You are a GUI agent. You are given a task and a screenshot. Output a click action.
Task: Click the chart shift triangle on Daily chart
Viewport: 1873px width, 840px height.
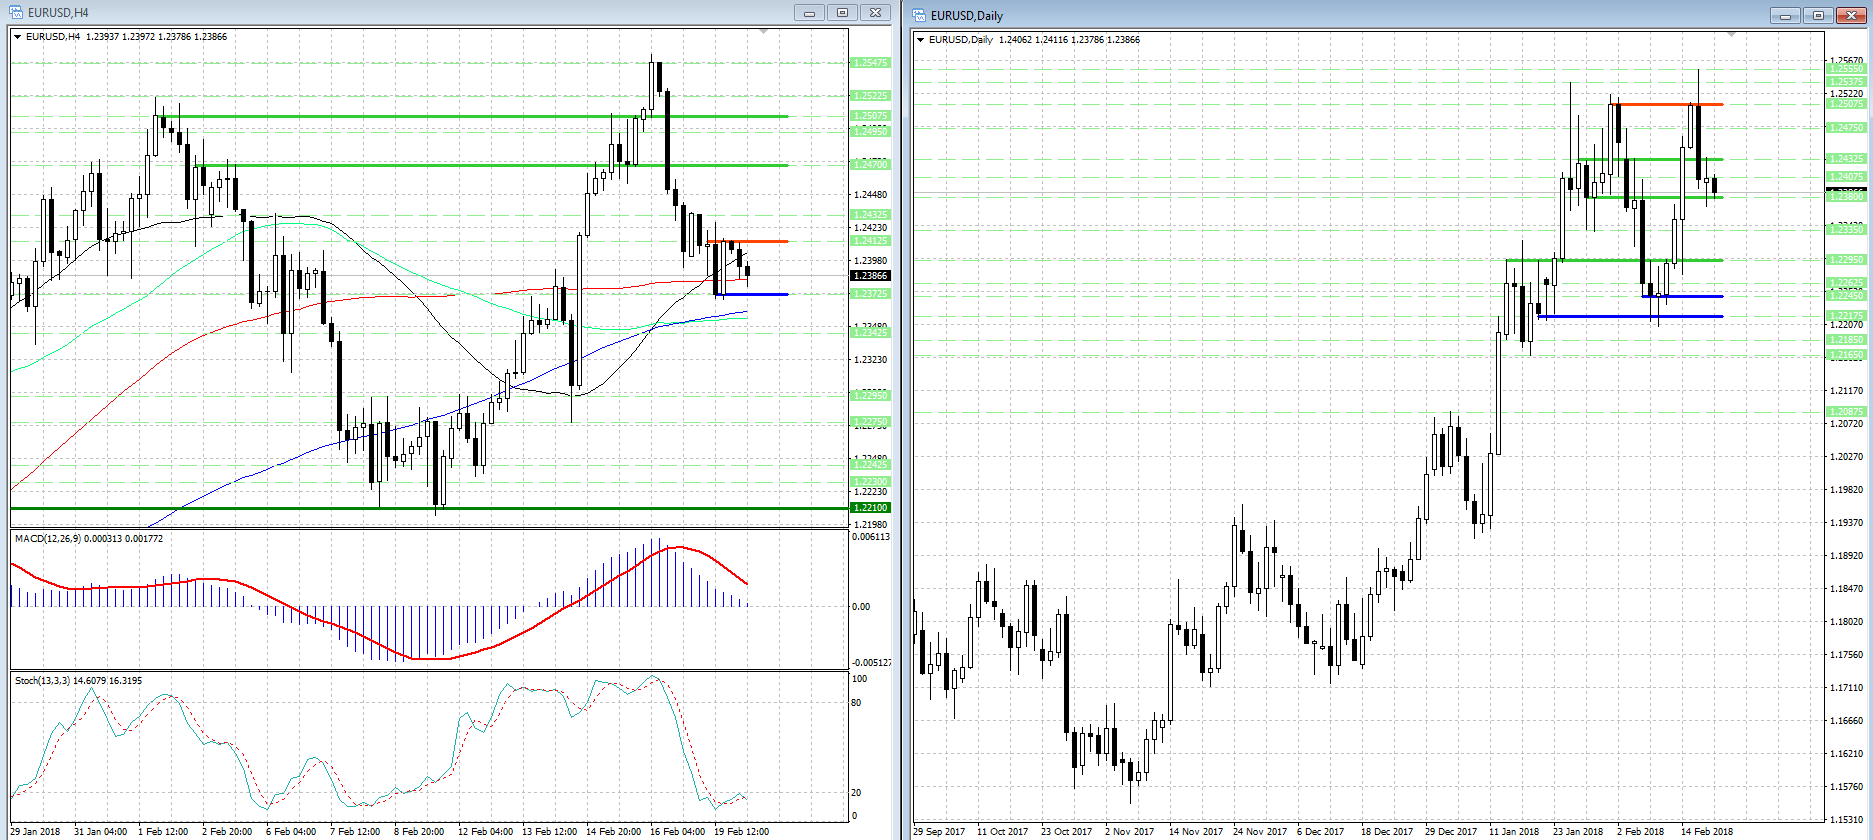click(1732, 35)
